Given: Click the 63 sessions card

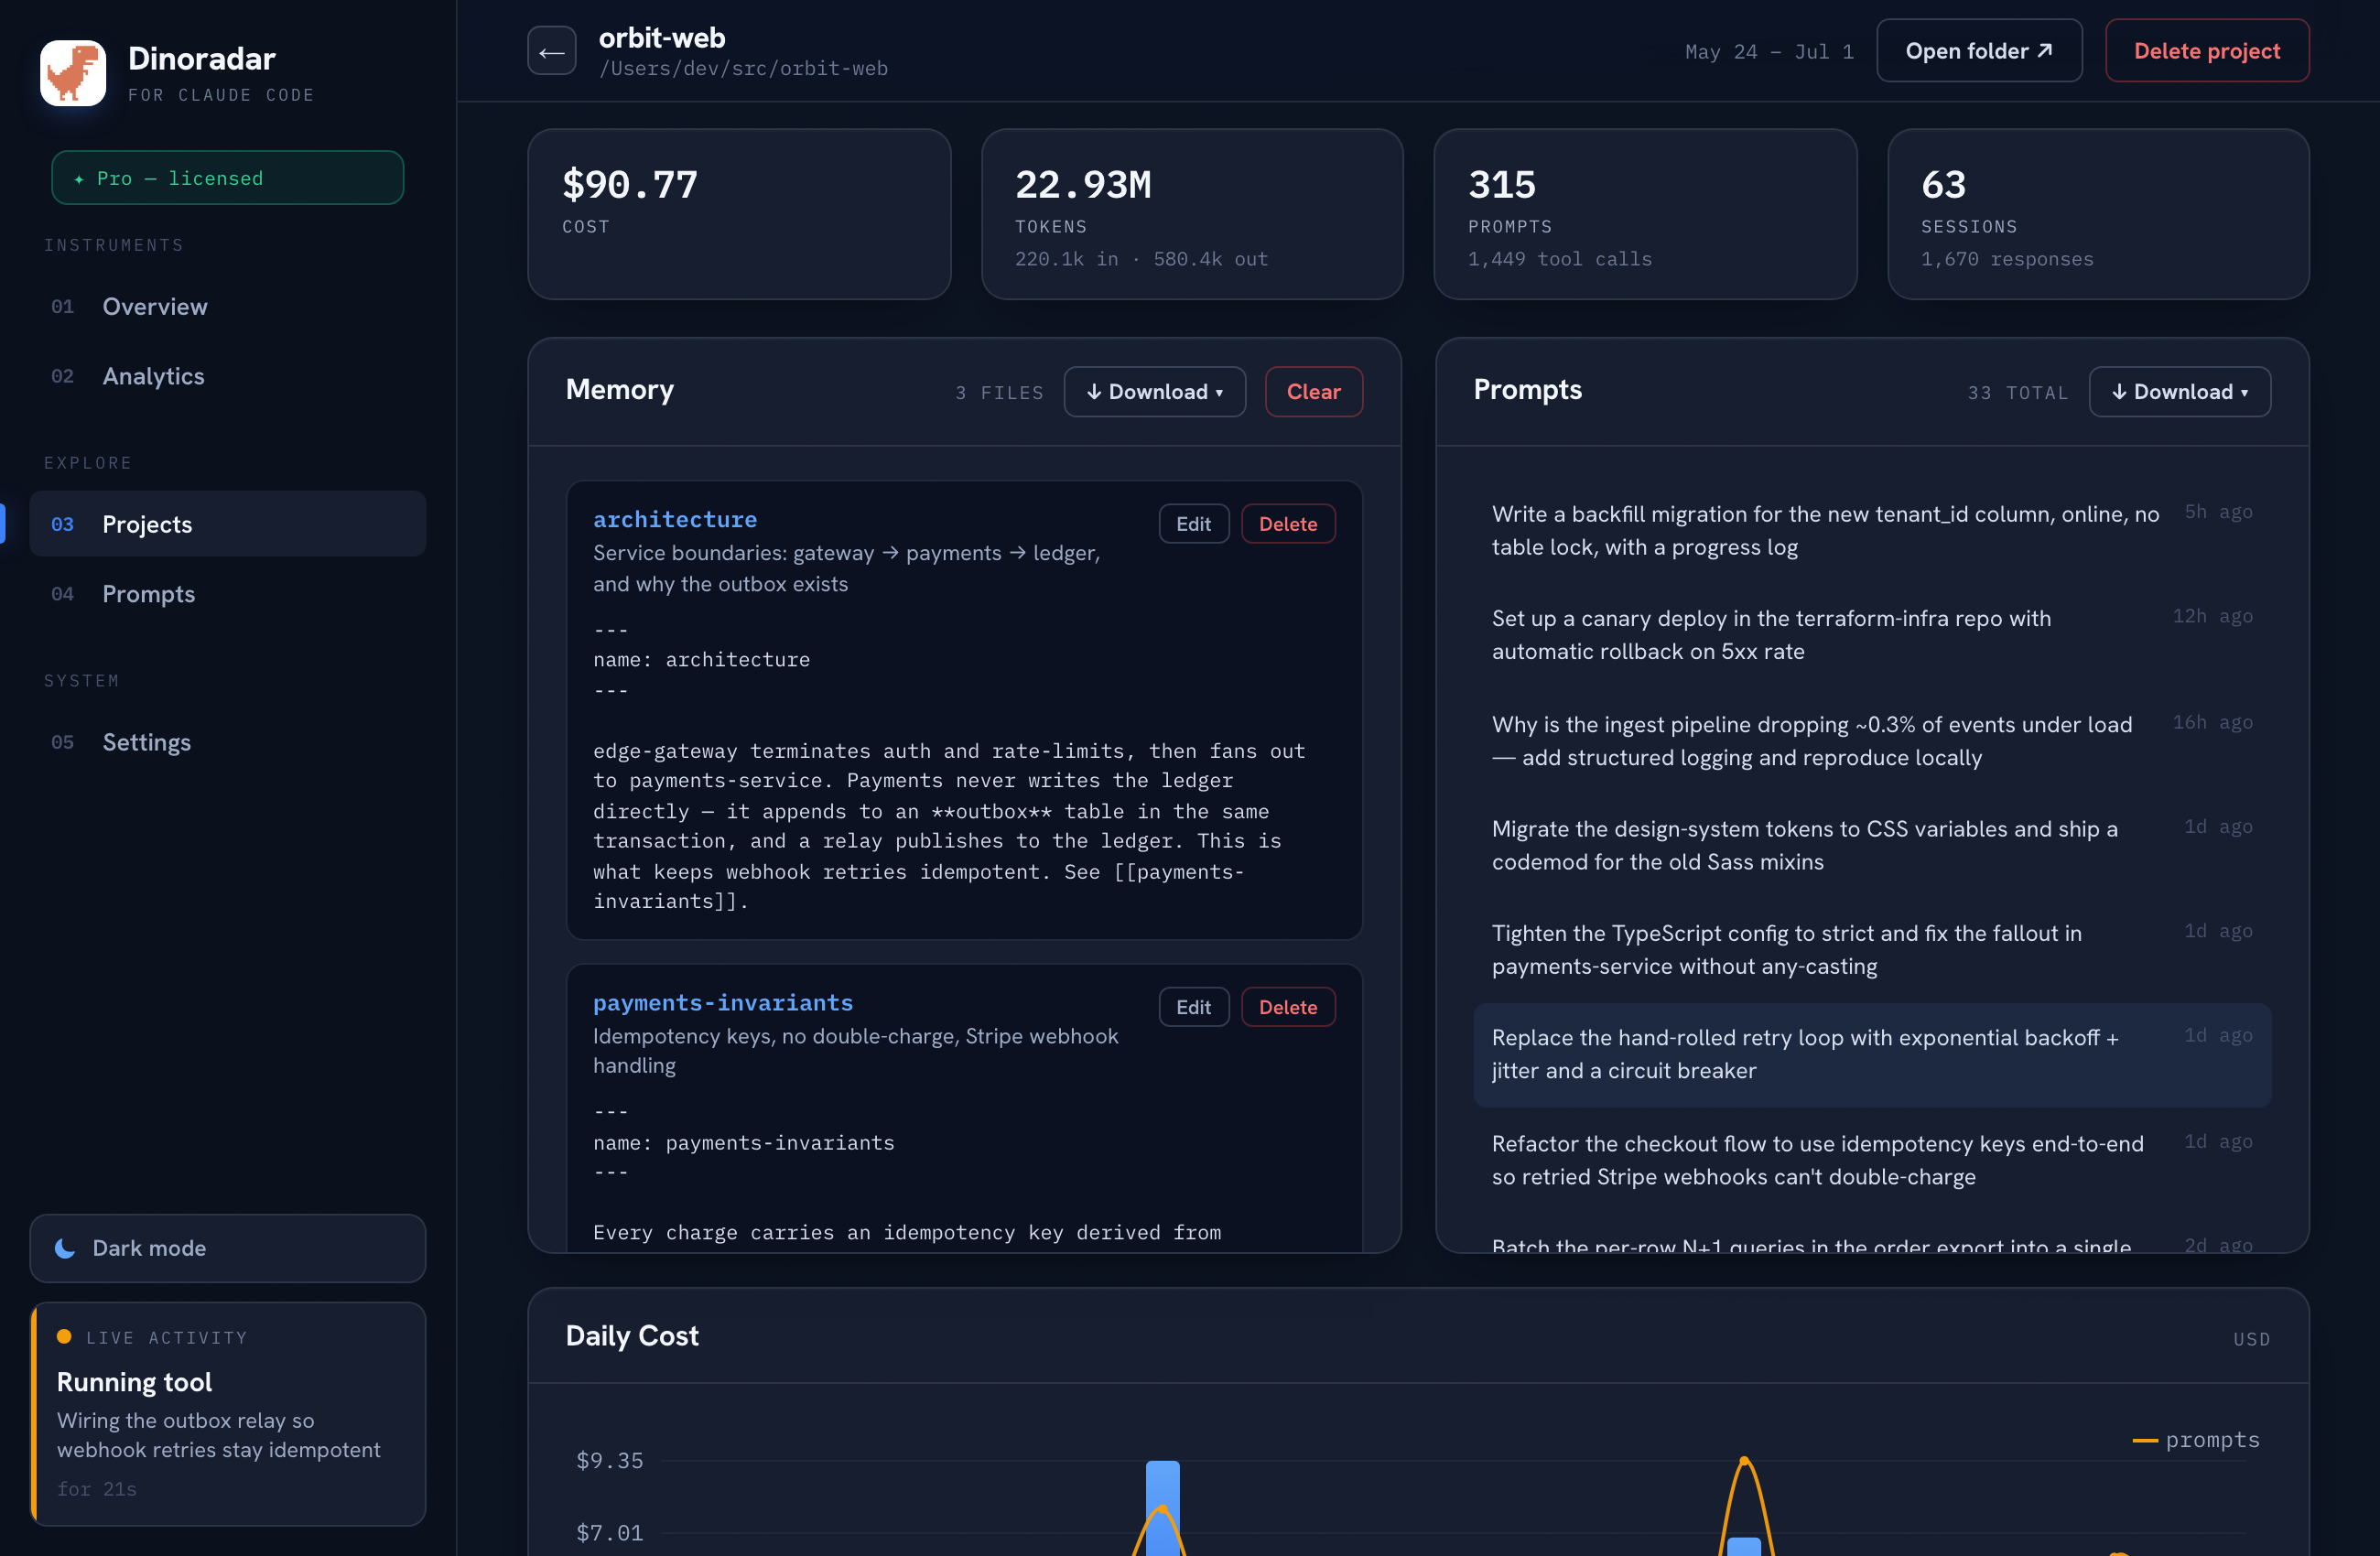Looking at the screenshot, I should 2098,214.
